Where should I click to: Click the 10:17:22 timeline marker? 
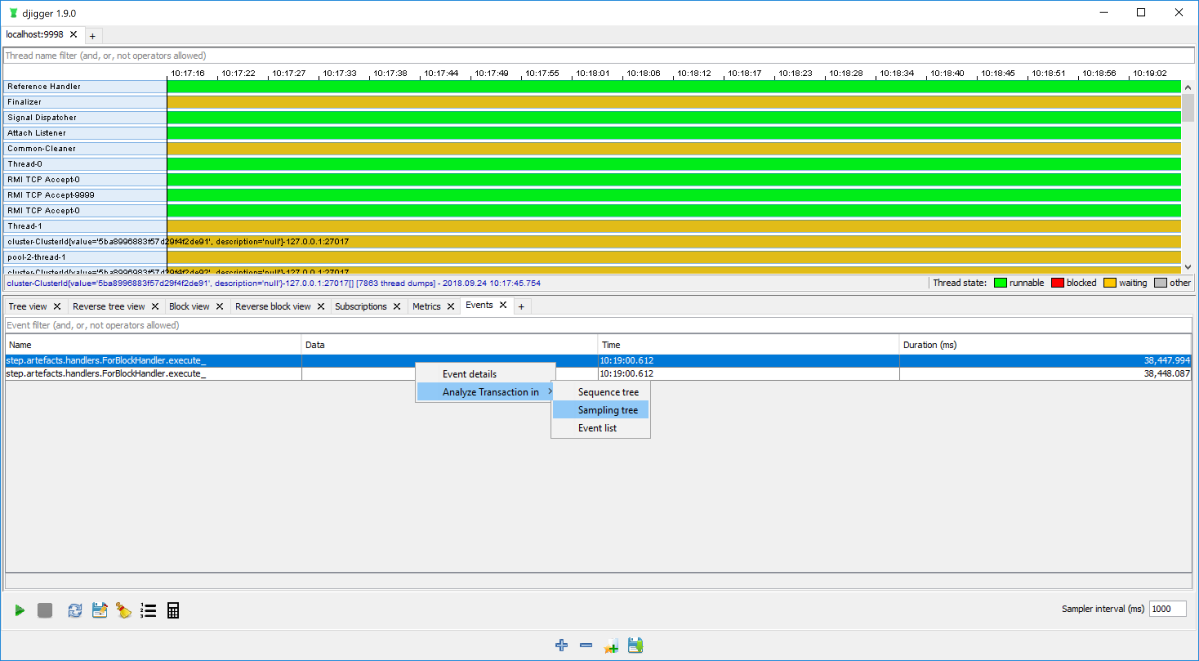tap(238, 73)
